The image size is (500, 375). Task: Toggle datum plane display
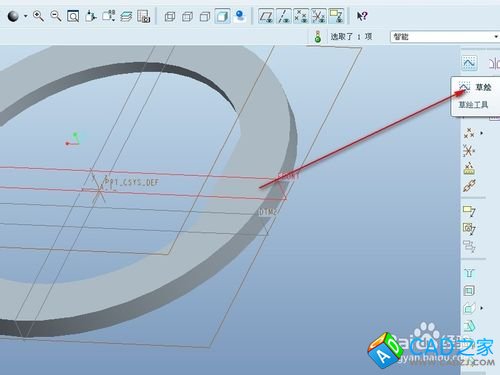point(266,16)
